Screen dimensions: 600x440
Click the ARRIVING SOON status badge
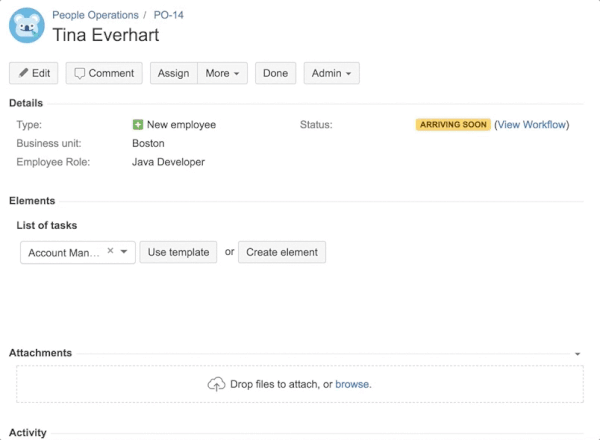coord(453,125)
